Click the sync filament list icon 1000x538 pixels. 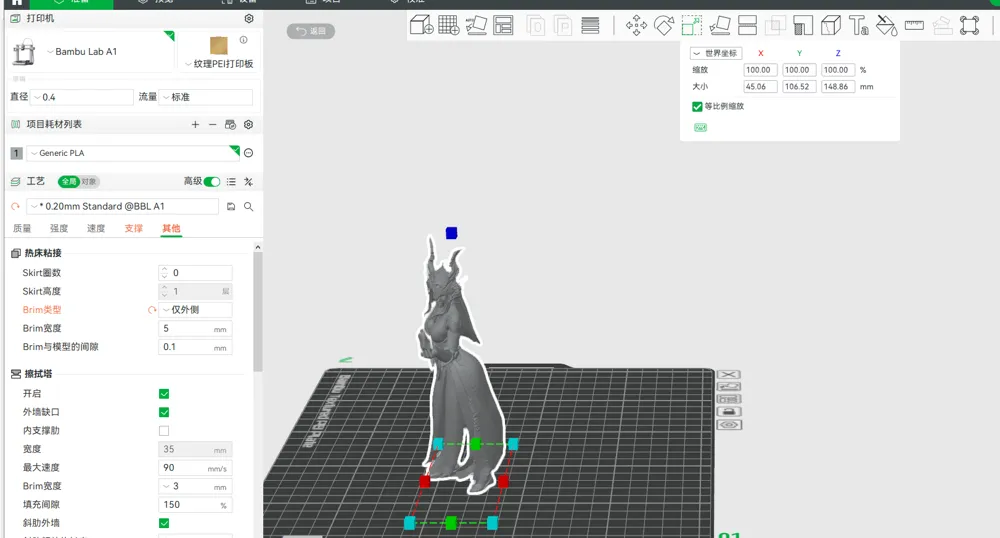click(x=230, y=124)
